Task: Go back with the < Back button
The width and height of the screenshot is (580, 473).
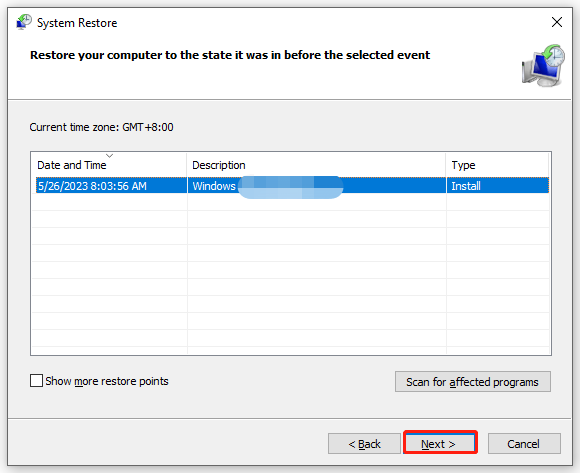Action: [364, 443]
